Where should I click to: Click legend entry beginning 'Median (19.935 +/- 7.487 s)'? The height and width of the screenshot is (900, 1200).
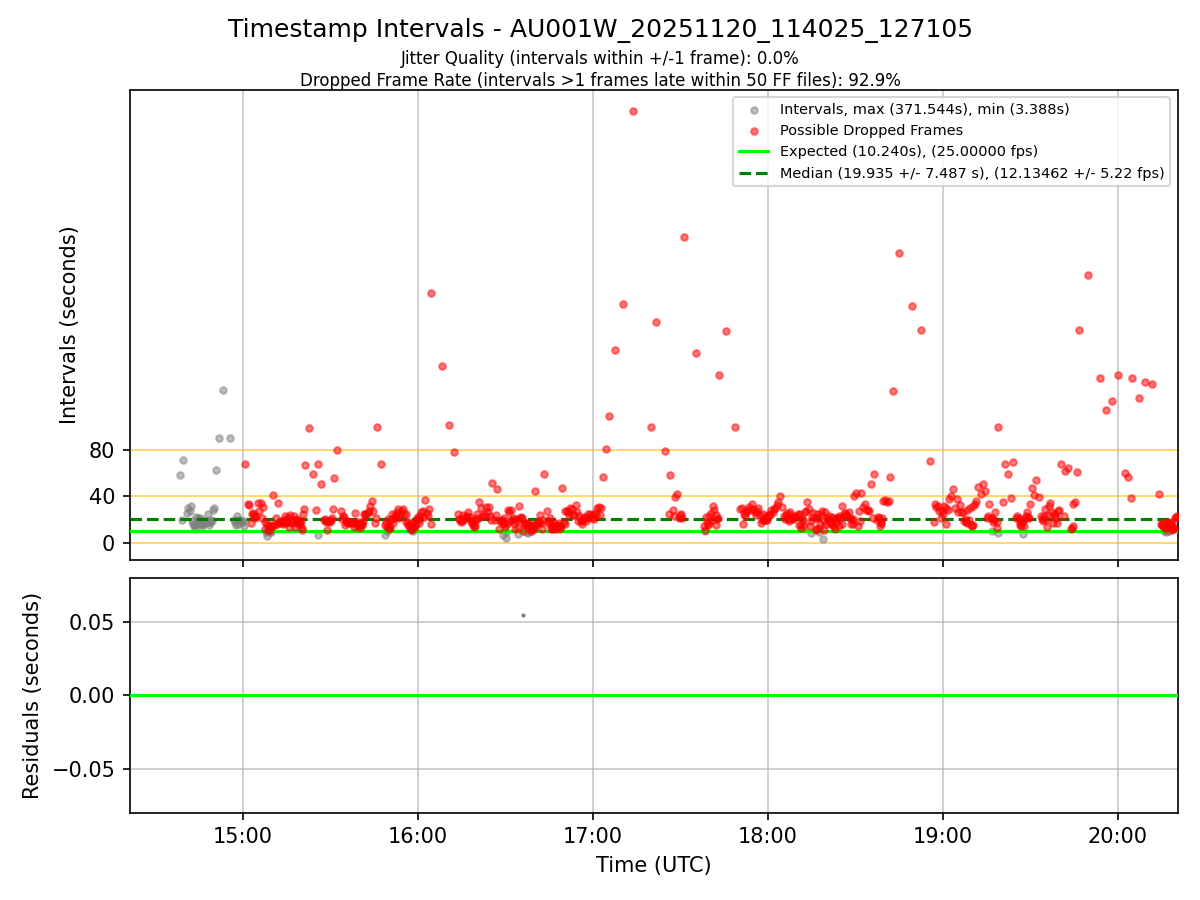pos(972,173)
